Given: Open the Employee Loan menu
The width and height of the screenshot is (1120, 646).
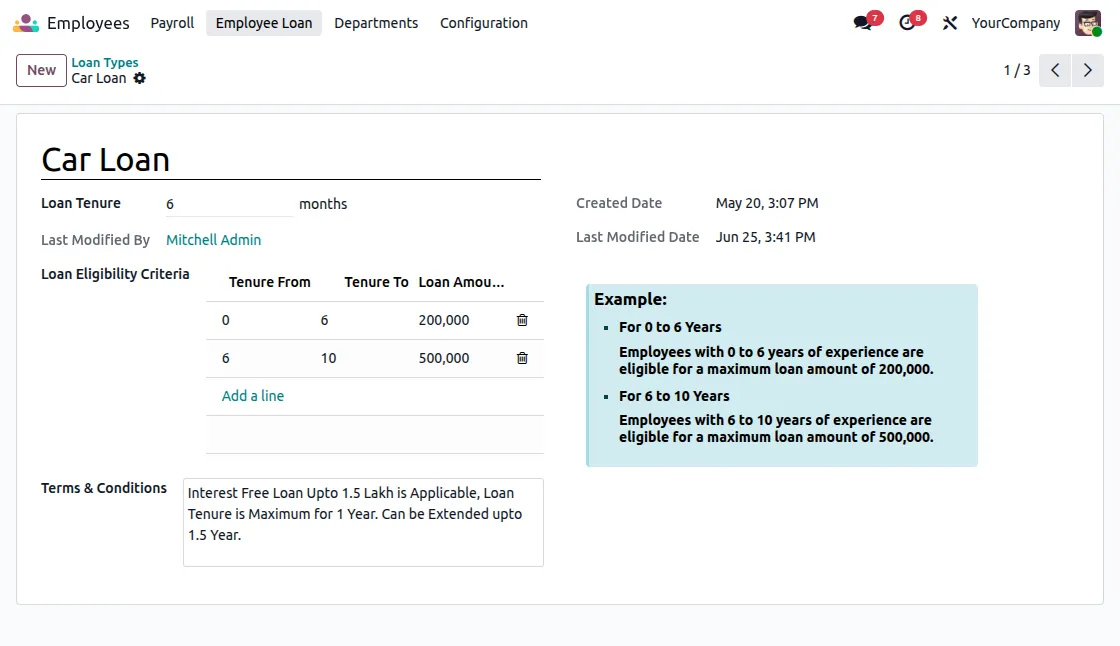Looking at the screenshot, I should click(264, 23).
